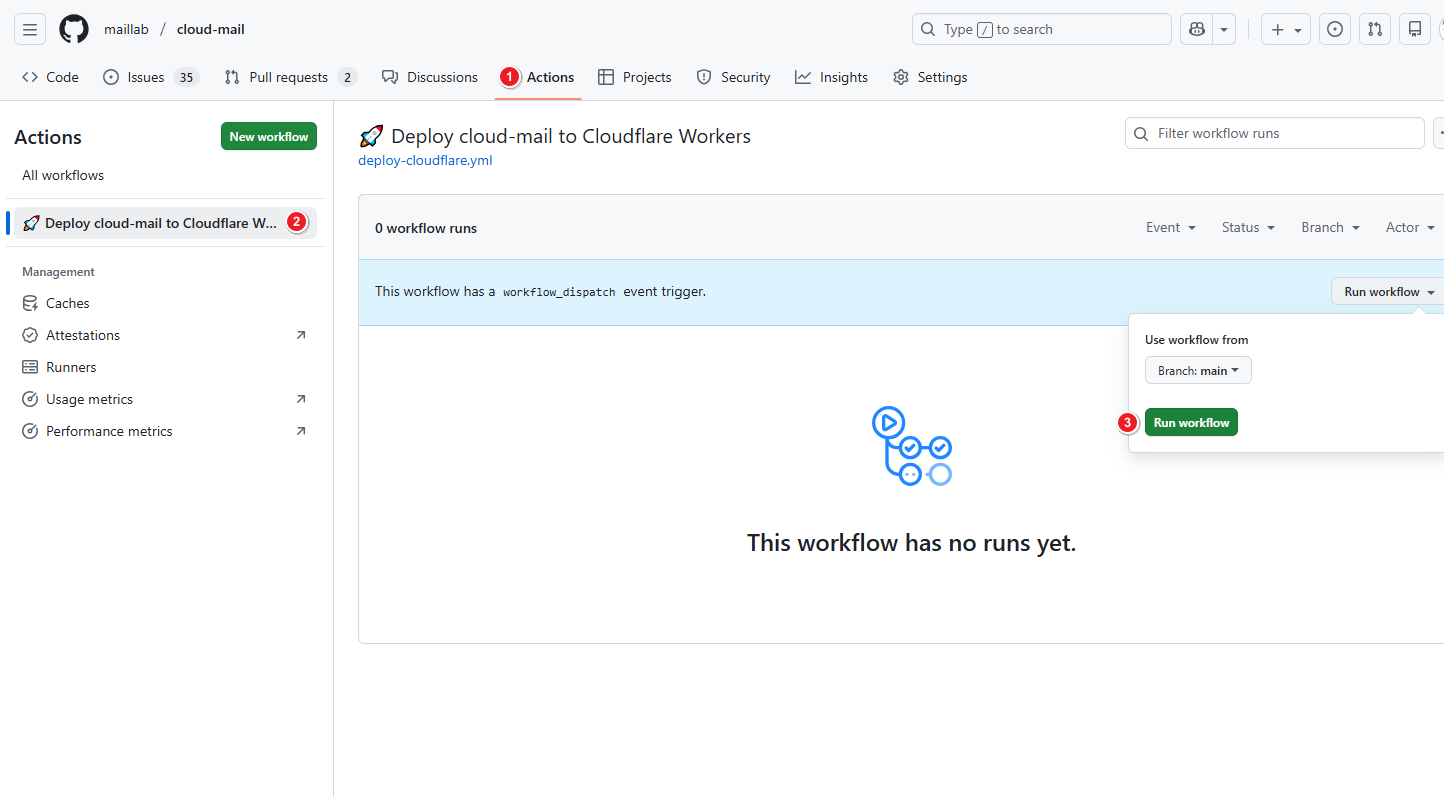The image size is (1444, 797).
Task: Open Copilot chat icon in header
Action: tap(1196, 30)
